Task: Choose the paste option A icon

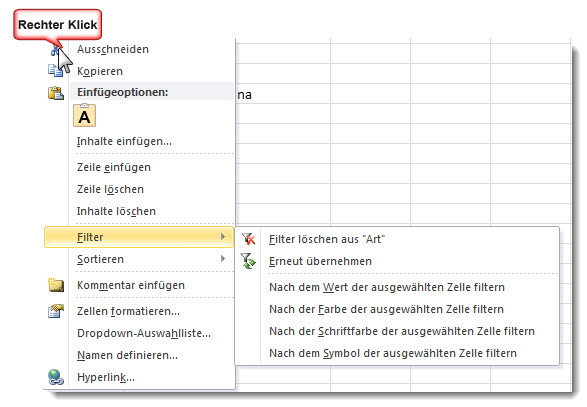Action: click(x=85, y=116)
